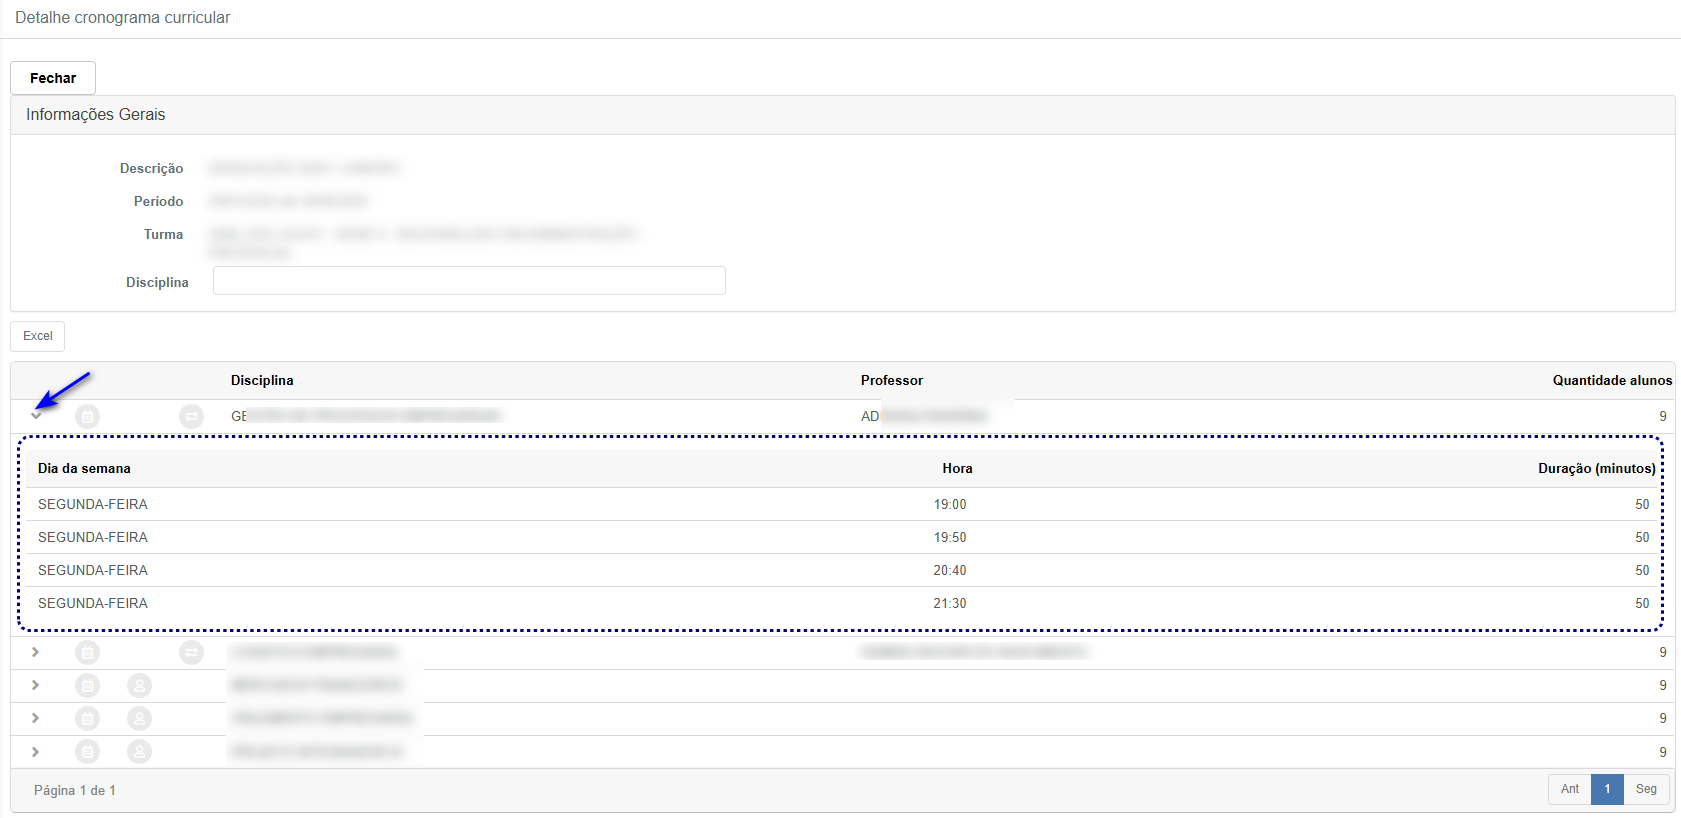1681x818 pixels.
Task: Go to next page with Seg
Action: (x=1646, y=789)
